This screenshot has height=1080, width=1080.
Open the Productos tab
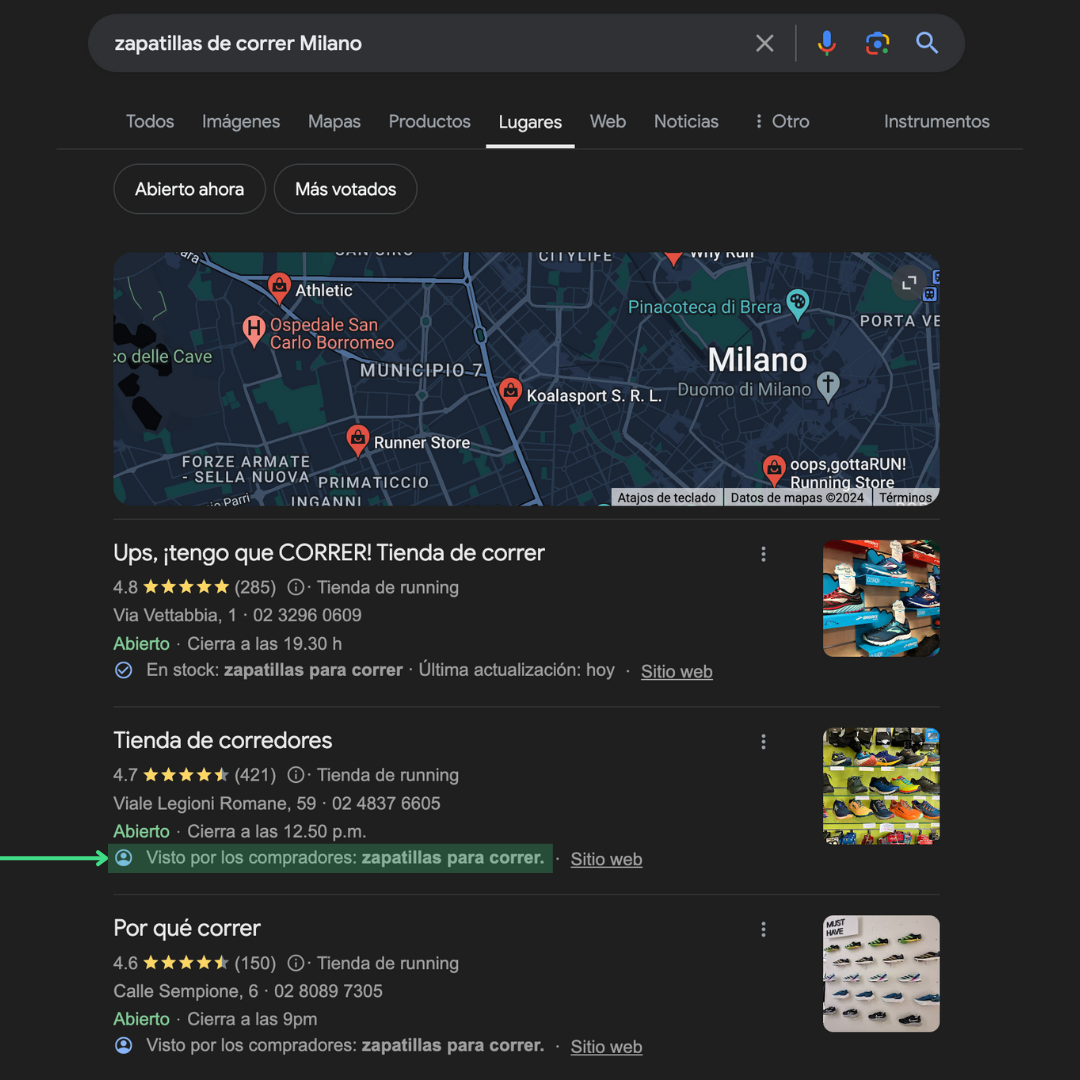pyautogui.click(x=429, y=122)
